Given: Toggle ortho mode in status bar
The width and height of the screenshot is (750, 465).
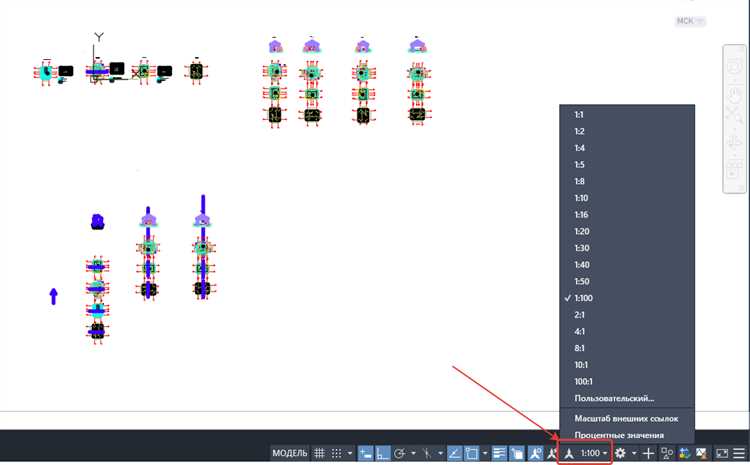Looking at the screenshot, I should point(383,453).
